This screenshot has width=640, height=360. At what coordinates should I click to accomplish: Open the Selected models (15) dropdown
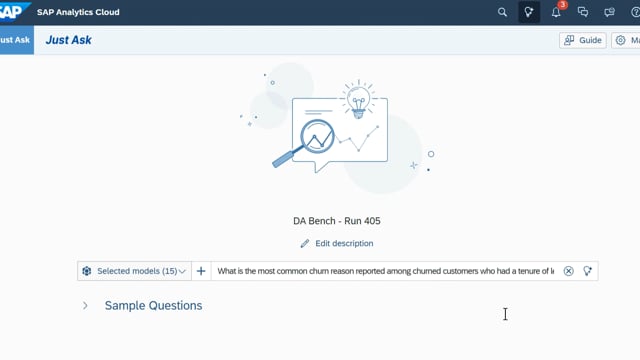[134, 271]
